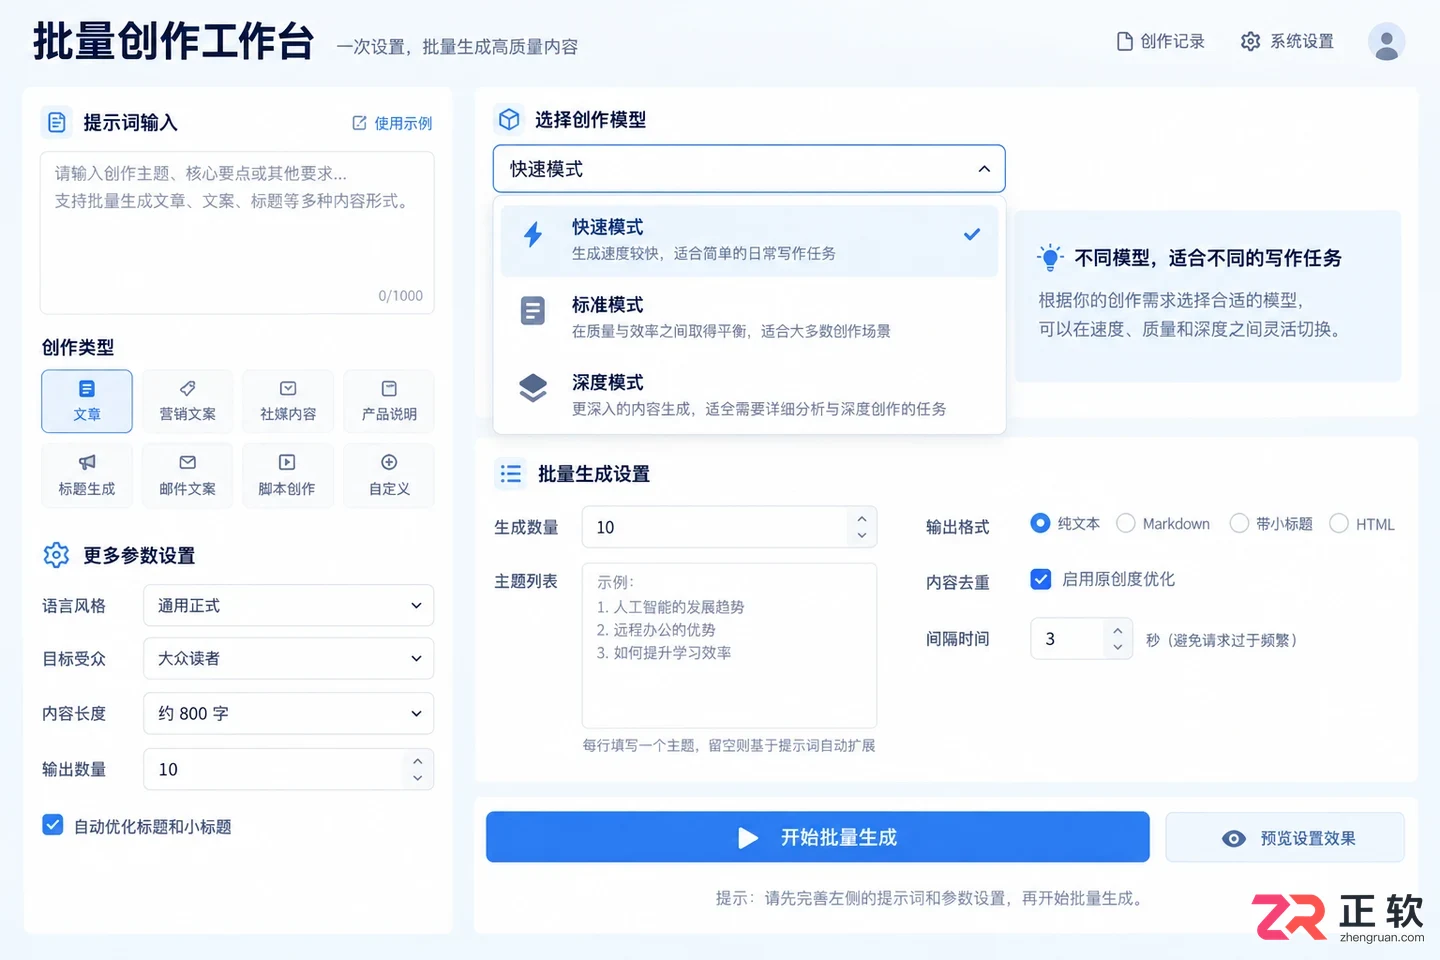The image size is (1440, 960).
Task: Open the 语言风格 dropdown
Action: pos(288,605)
